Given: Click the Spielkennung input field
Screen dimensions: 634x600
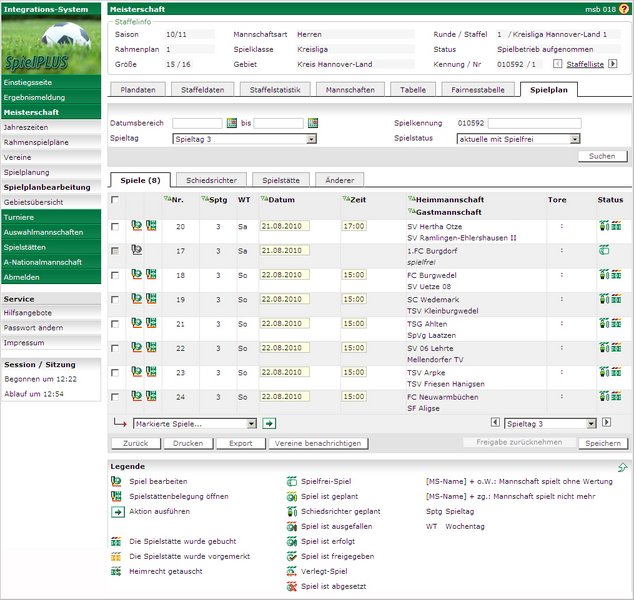Looking at the screenshot, I should 534,123.
